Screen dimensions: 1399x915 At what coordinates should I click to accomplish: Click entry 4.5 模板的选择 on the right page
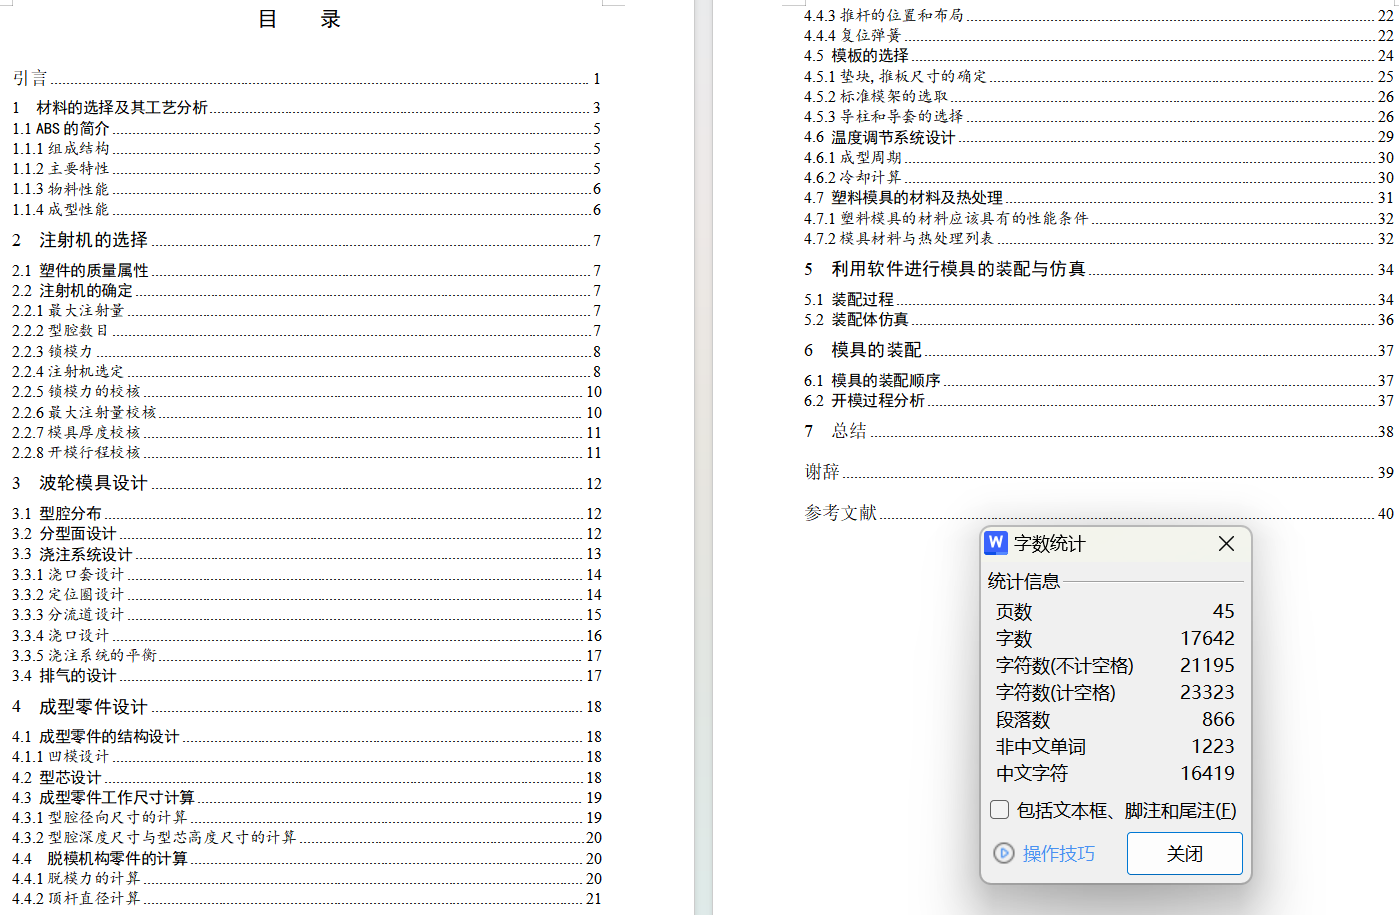(1098, 55)
